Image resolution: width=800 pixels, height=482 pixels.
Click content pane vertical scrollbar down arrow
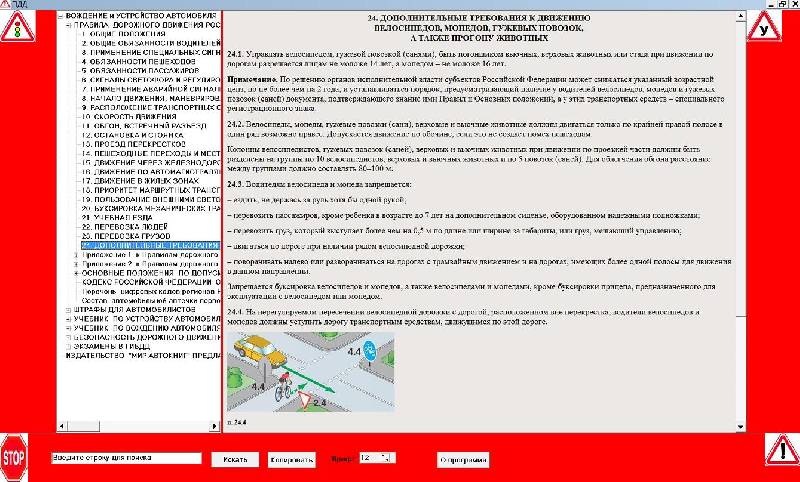[741, 427]
